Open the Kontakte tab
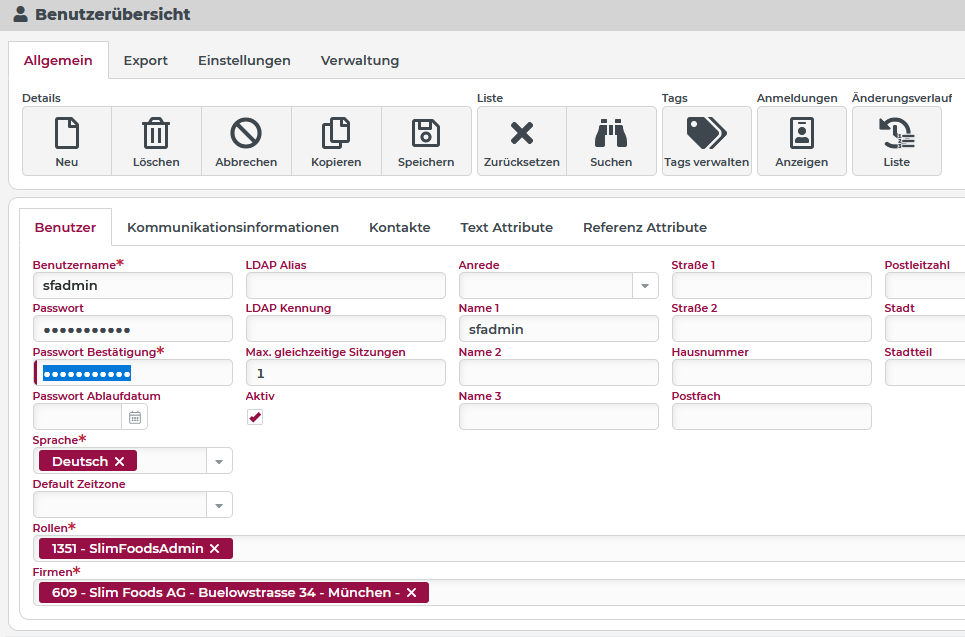 coord(399,227)
